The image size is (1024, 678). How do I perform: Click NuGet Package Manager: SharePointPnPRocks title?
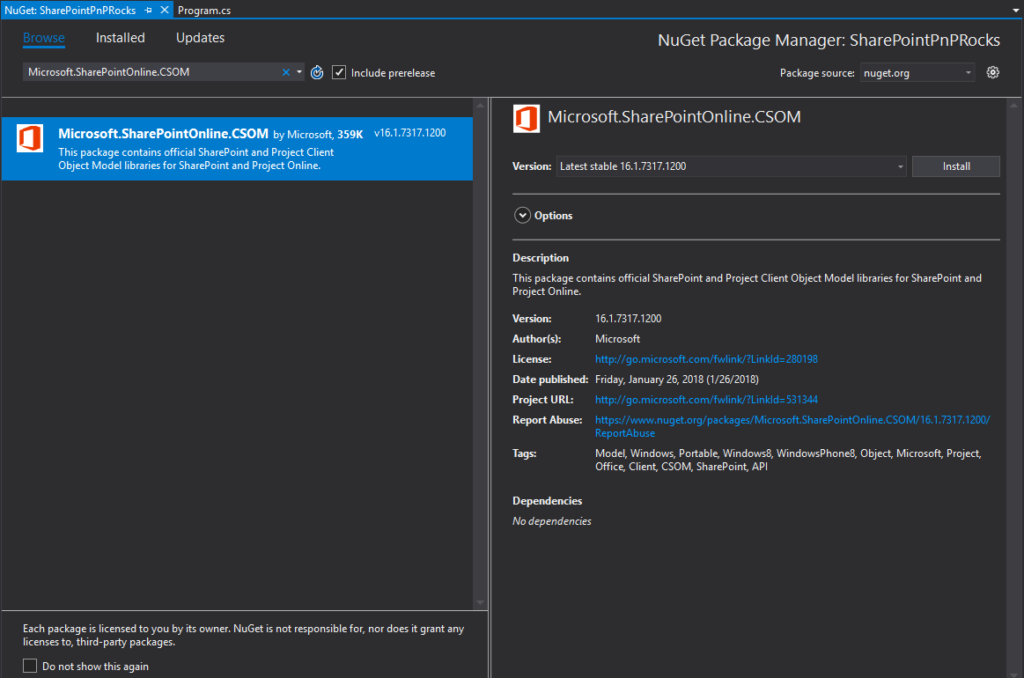pyautogui.click(x=829, y=40)
